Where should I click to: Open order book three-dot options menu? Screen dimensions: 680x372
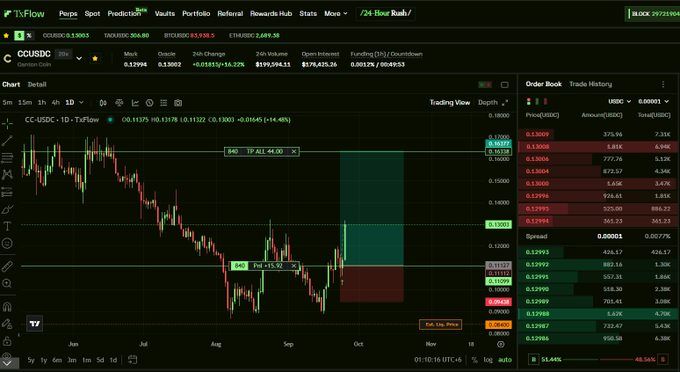[x=663, y=84]
